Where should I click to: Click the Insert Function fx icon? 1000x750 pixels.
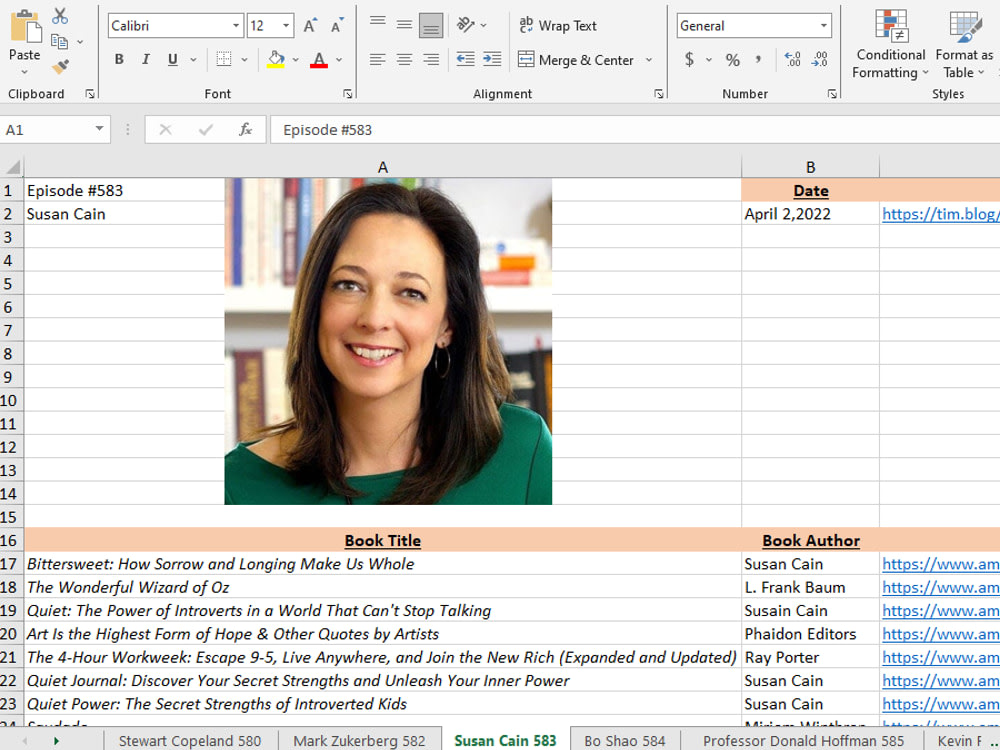point(246,130)
